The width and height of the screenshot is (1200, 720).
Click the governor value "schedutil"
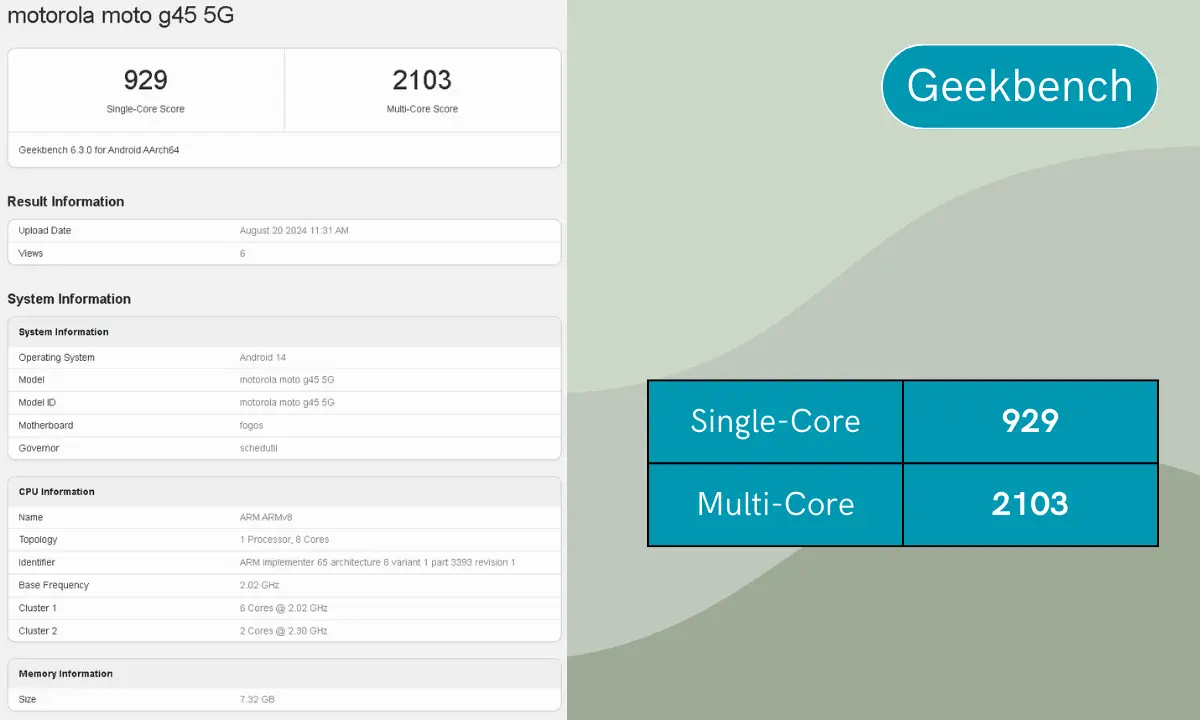(x=259, y=449)
